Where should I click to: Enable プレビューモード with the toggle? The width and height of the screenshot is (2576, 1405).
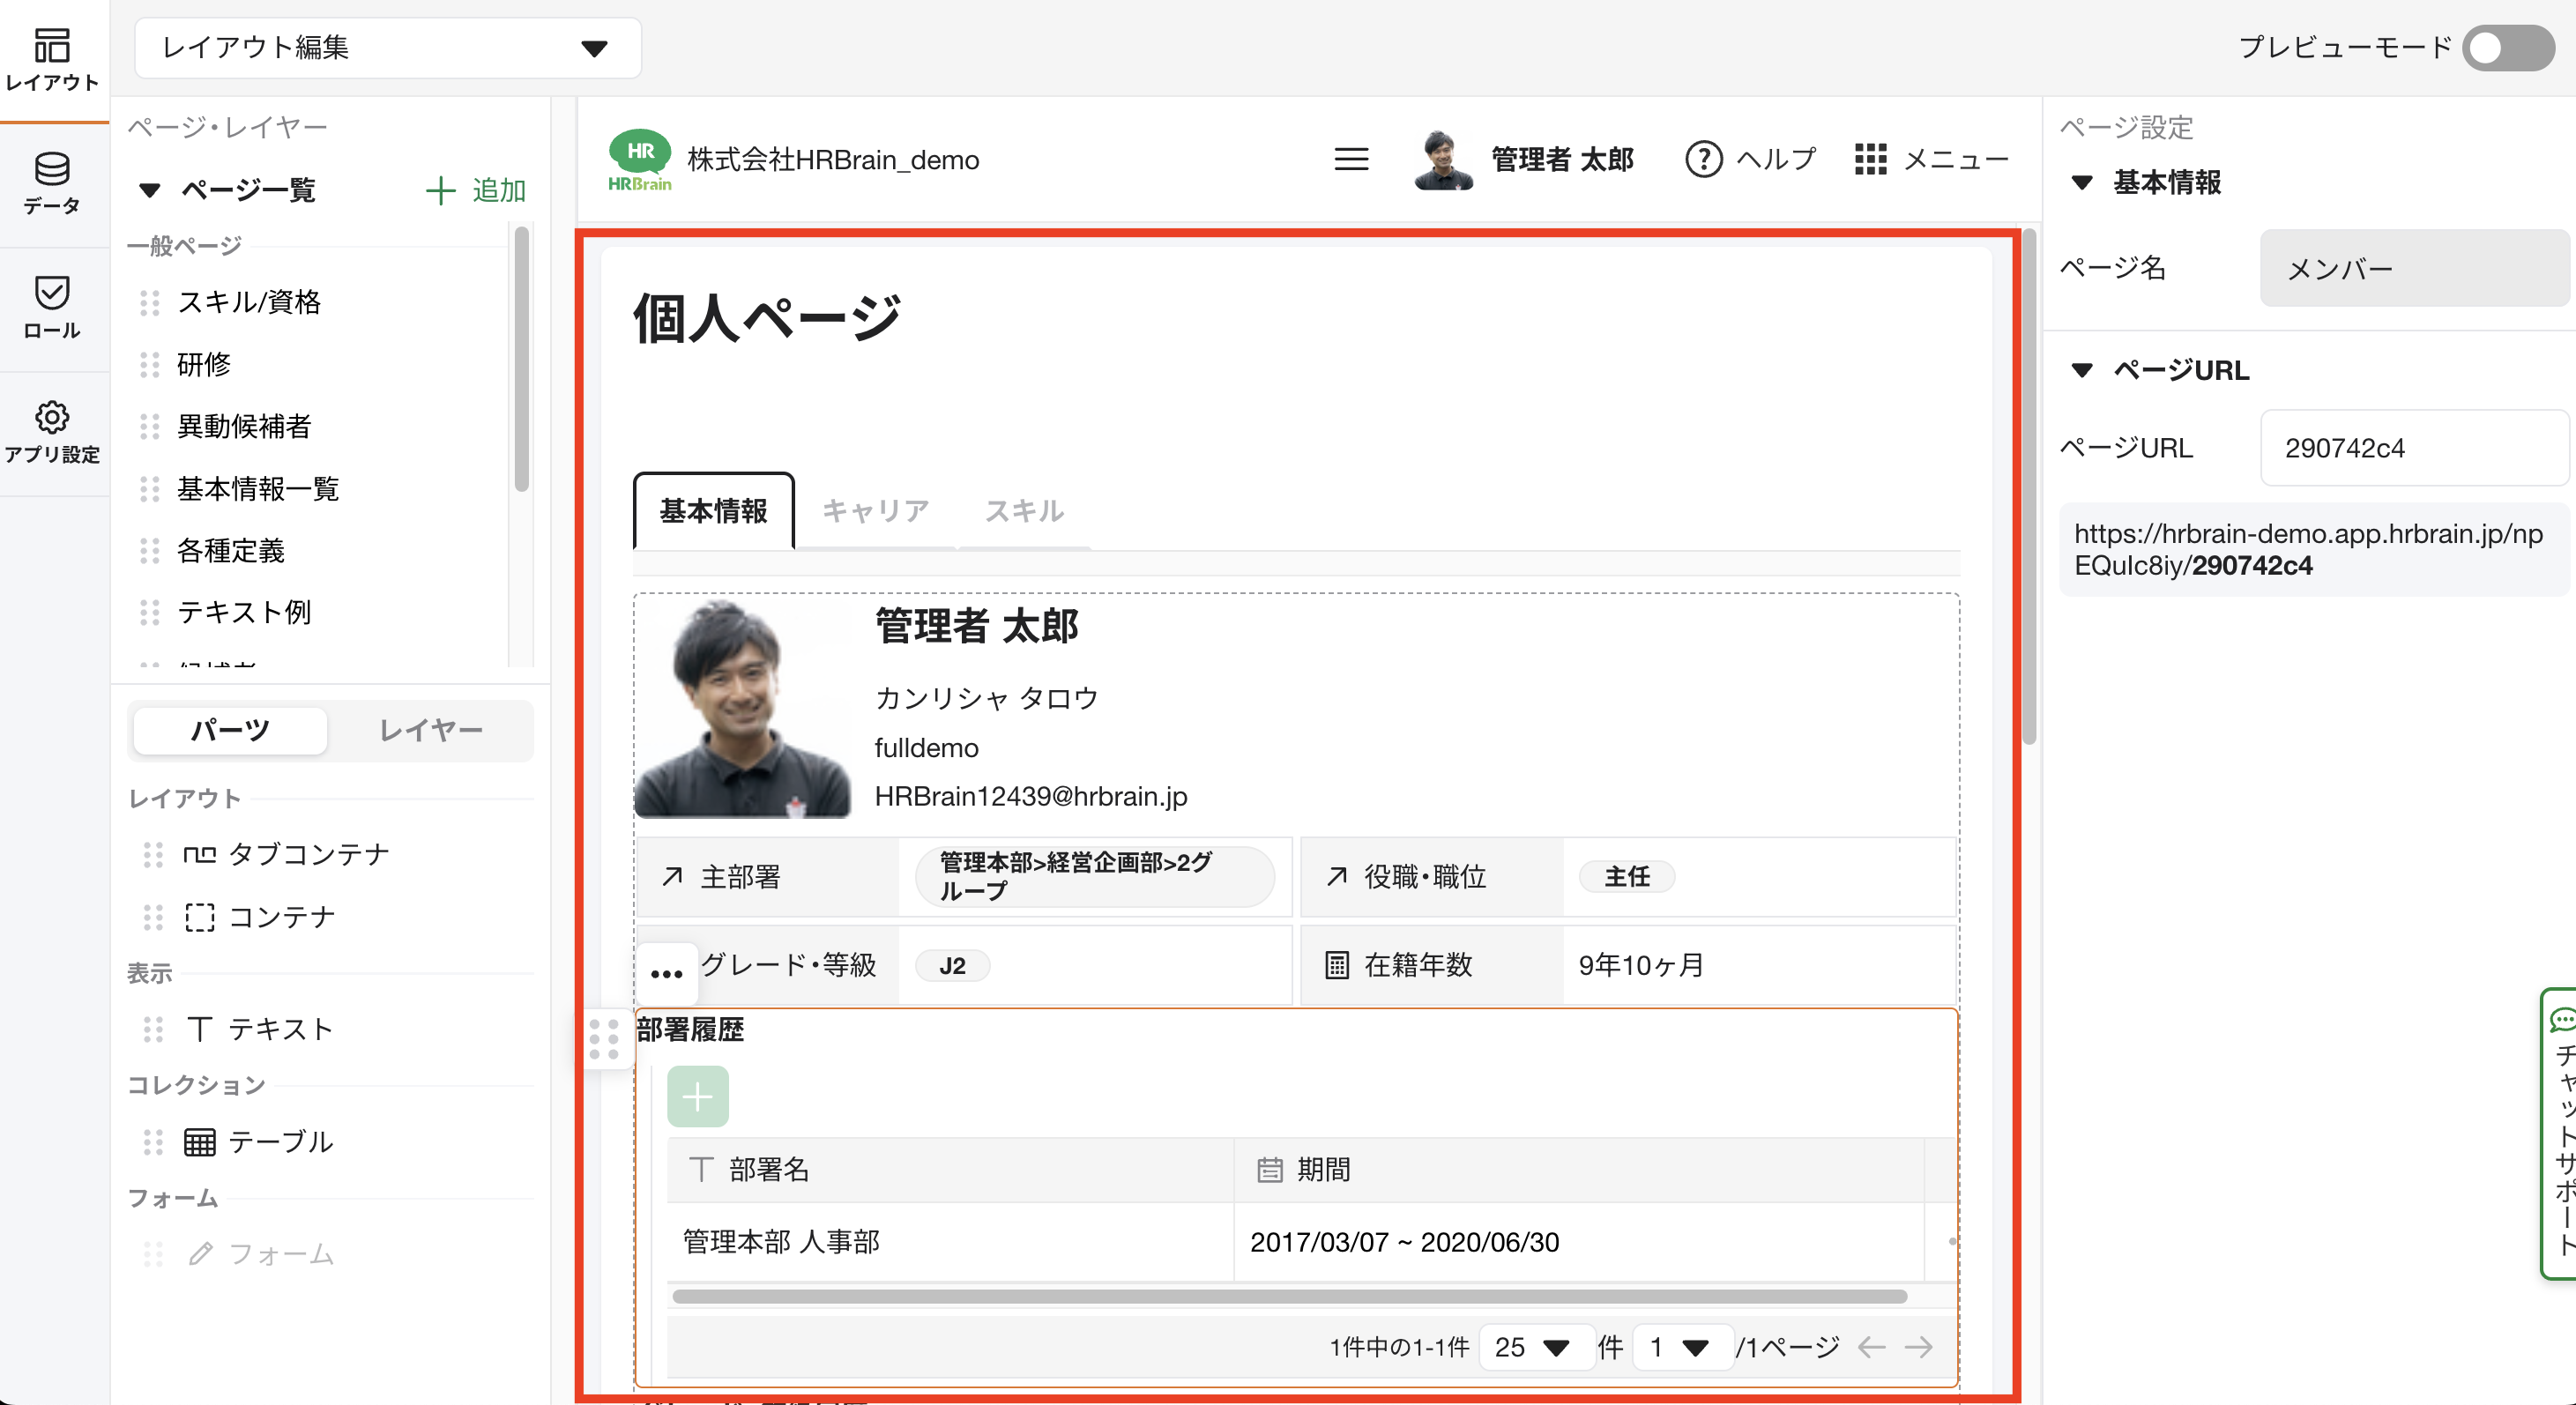pos(2506,47)
